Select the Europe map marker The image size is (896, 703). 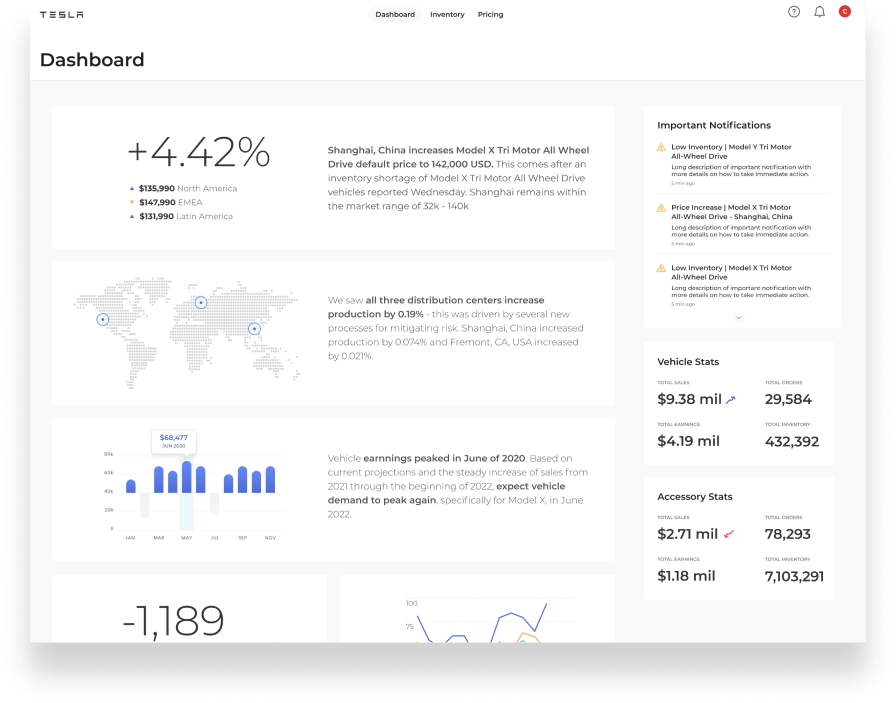coord(201,302)
